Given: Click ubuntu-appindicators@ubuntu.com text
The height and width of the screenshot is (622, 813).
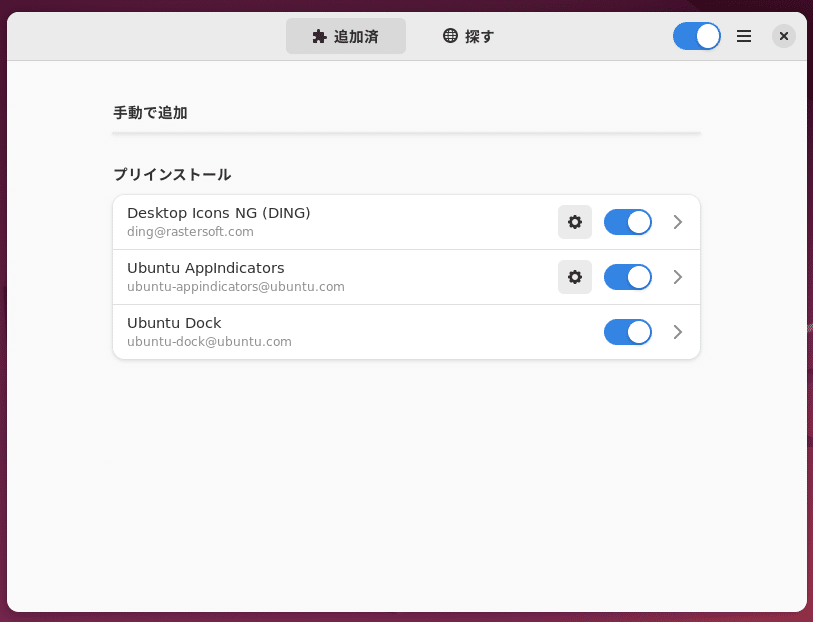Looking at the screenshot, I should [x=236, y=287].
